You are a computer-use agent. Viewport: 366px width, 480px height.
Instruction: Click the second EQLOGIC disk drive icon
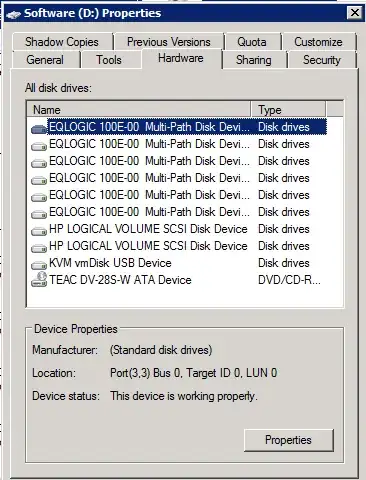coord(39,146)
